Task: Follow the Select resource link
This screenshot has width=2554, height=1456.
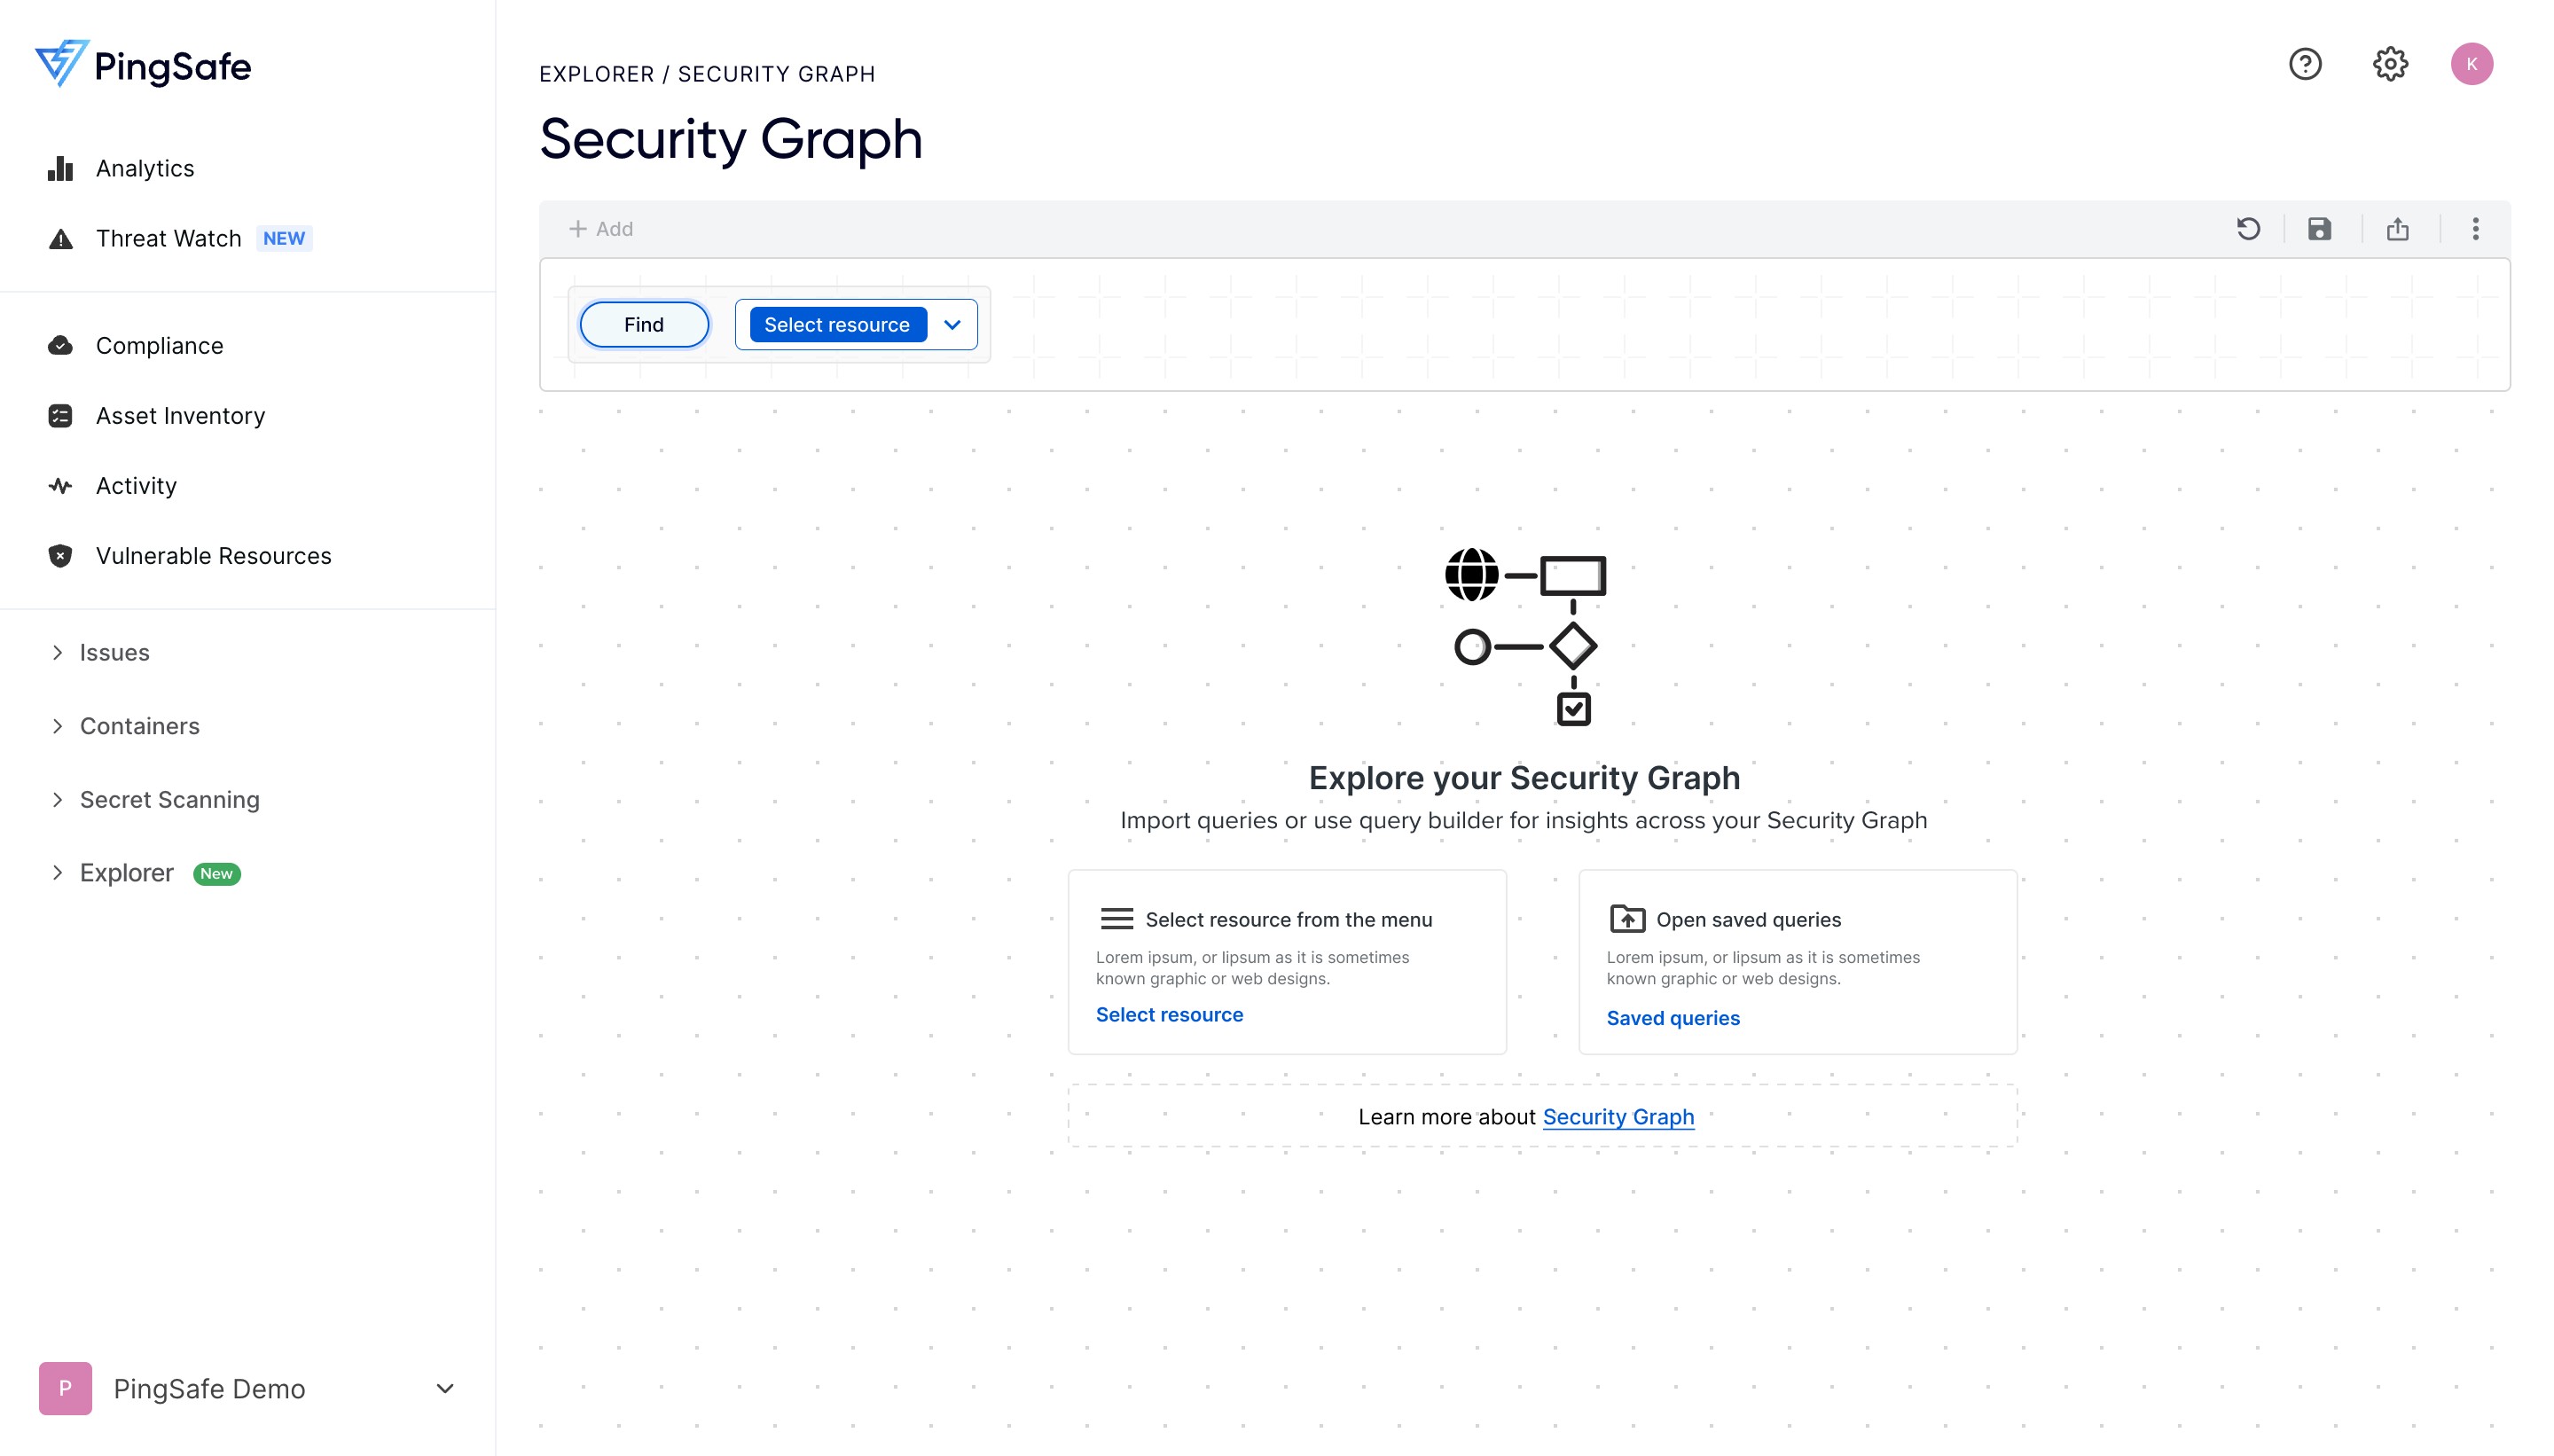Action: coord(1169,1014)
